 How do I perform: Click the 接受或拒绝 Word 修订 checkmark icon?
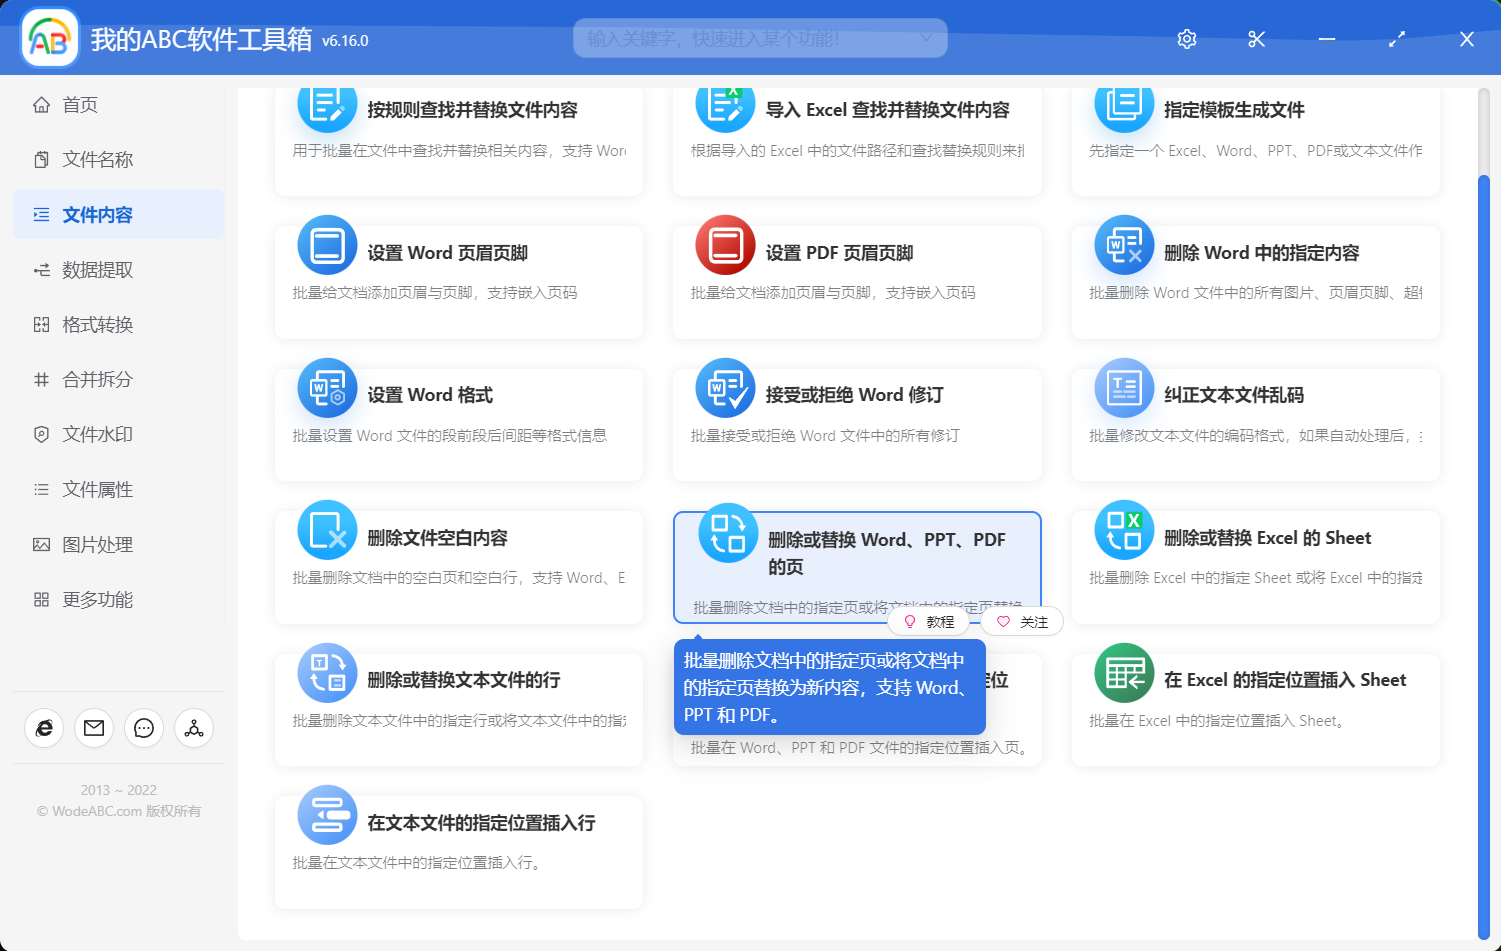click(724, 387)
